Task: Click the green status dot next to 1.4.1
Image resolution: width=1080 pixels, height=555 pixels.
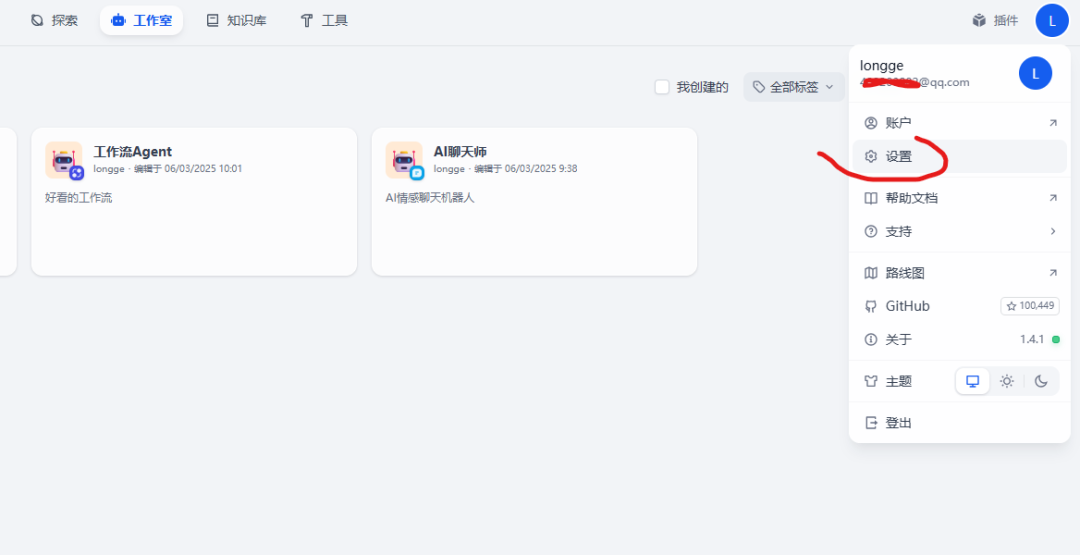Action: coord(1055,339)
